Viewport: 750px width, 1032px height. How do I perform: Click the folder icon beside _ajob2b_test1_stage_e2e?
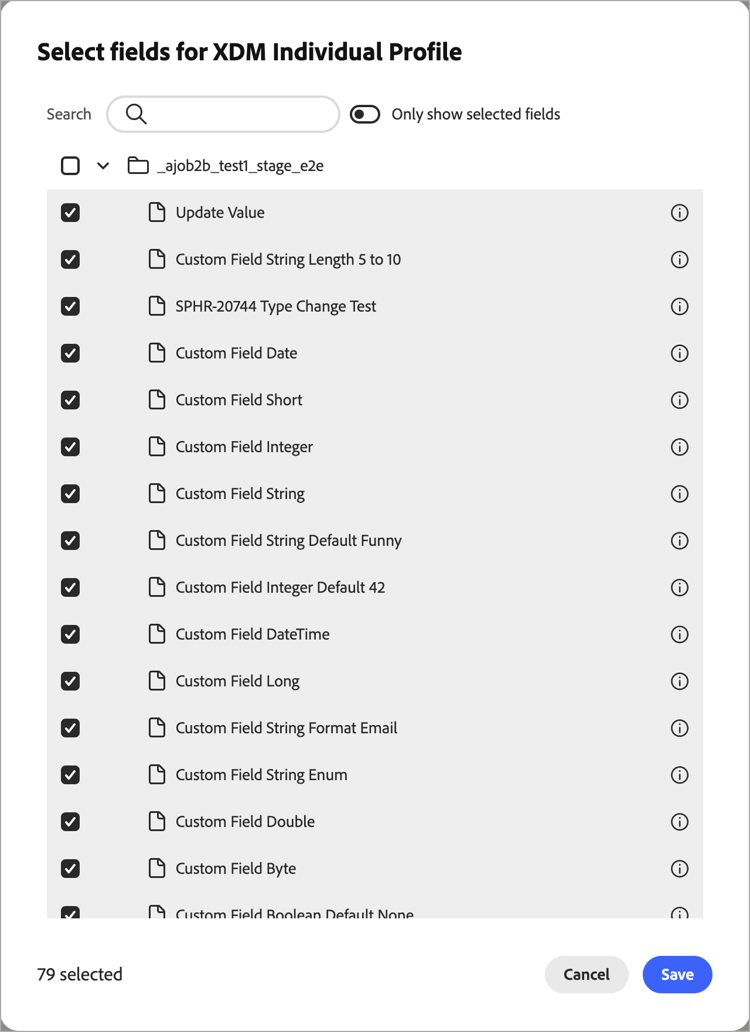click(x=138, y=165)
